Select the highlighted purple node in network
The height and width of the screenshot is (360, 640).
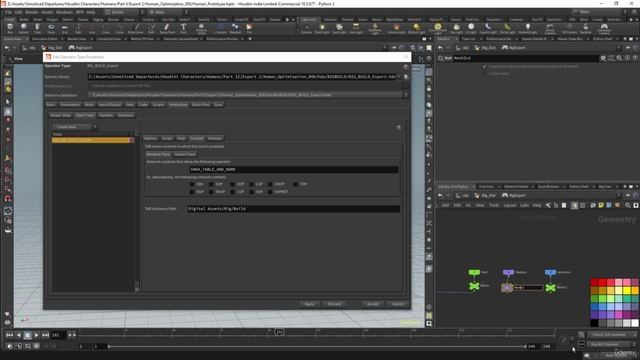pyautogui.click(x=507, y=288)
